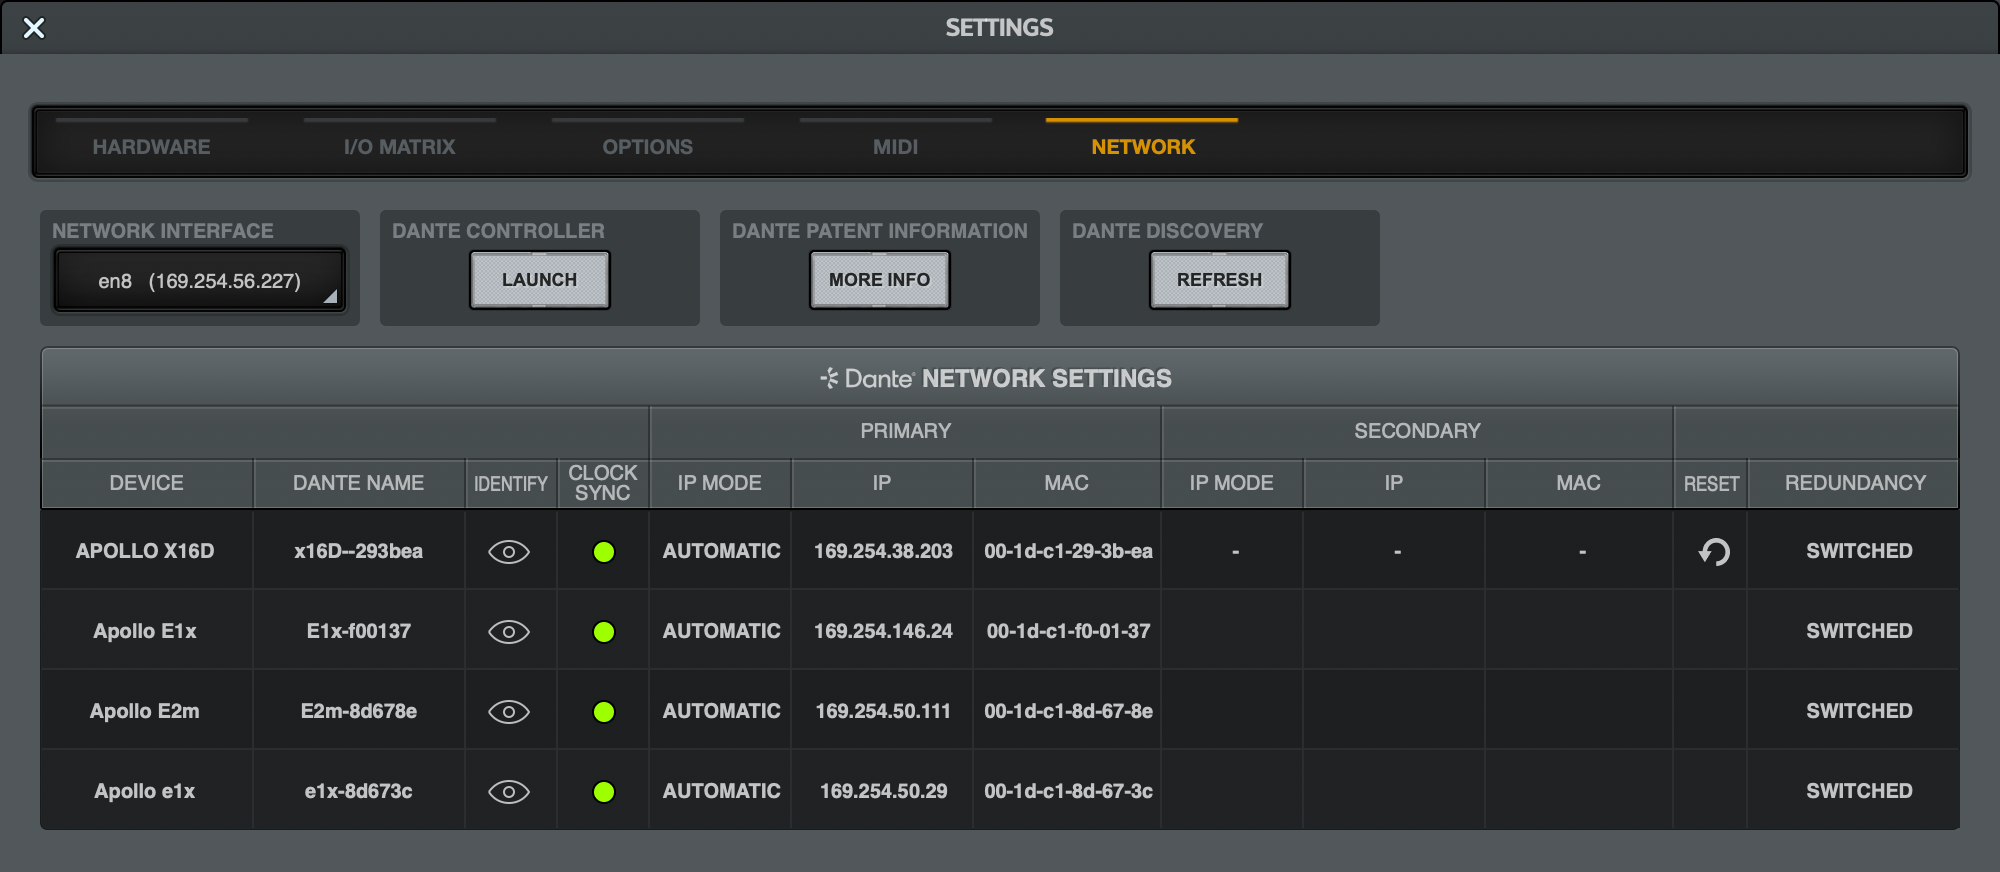The height and width of the screenshot is (872, 2000).
Task: Go to the Options tab
Action: (x=648, y=147)
